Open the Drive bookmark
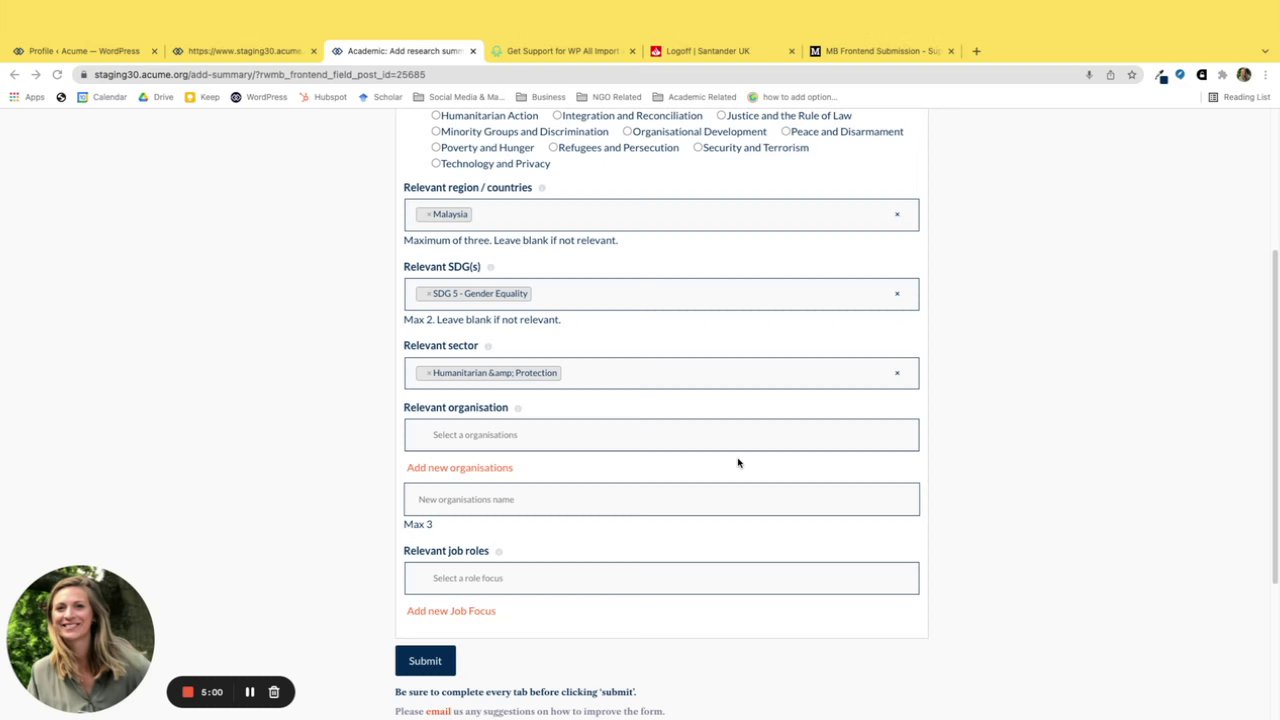Image resolution: width=1280 pixels, height=720 pixels. coord(156,97)
